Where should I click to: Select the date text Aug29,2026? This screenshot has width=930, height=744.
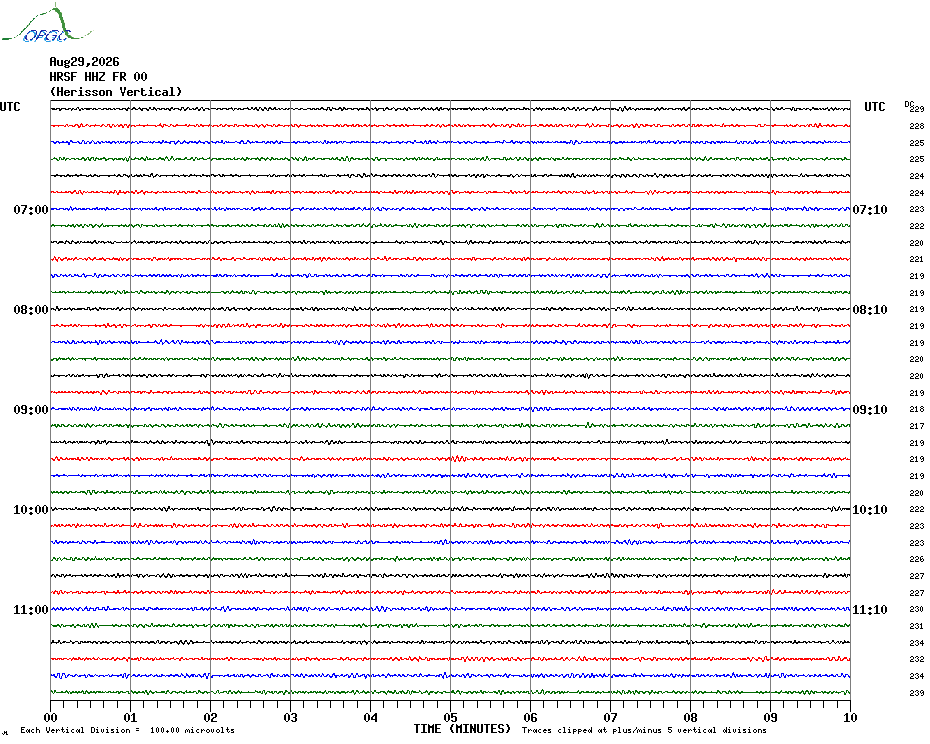[84, 62]
